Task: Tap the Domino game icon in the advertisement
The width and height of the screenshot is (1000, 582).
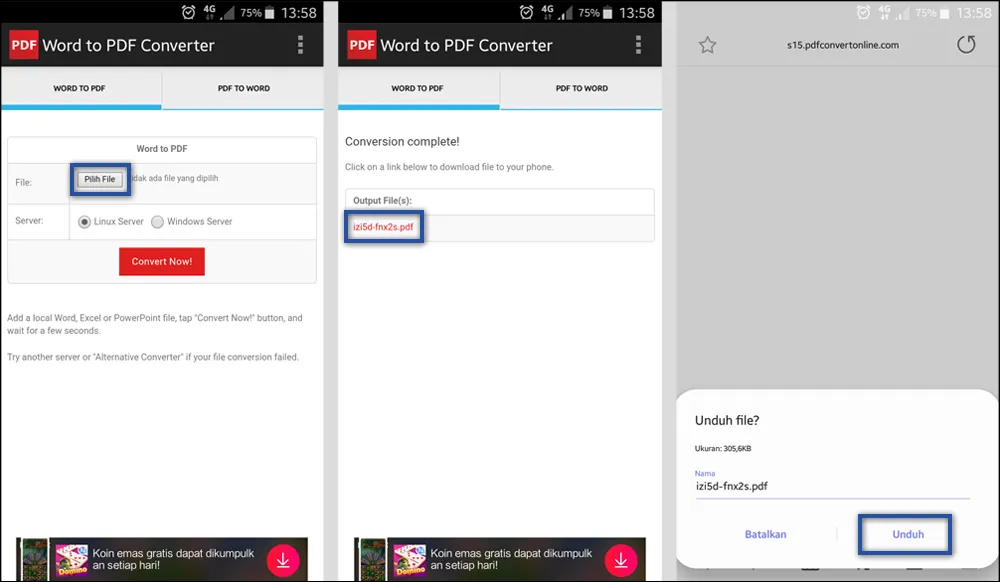Action: point(71,560)
